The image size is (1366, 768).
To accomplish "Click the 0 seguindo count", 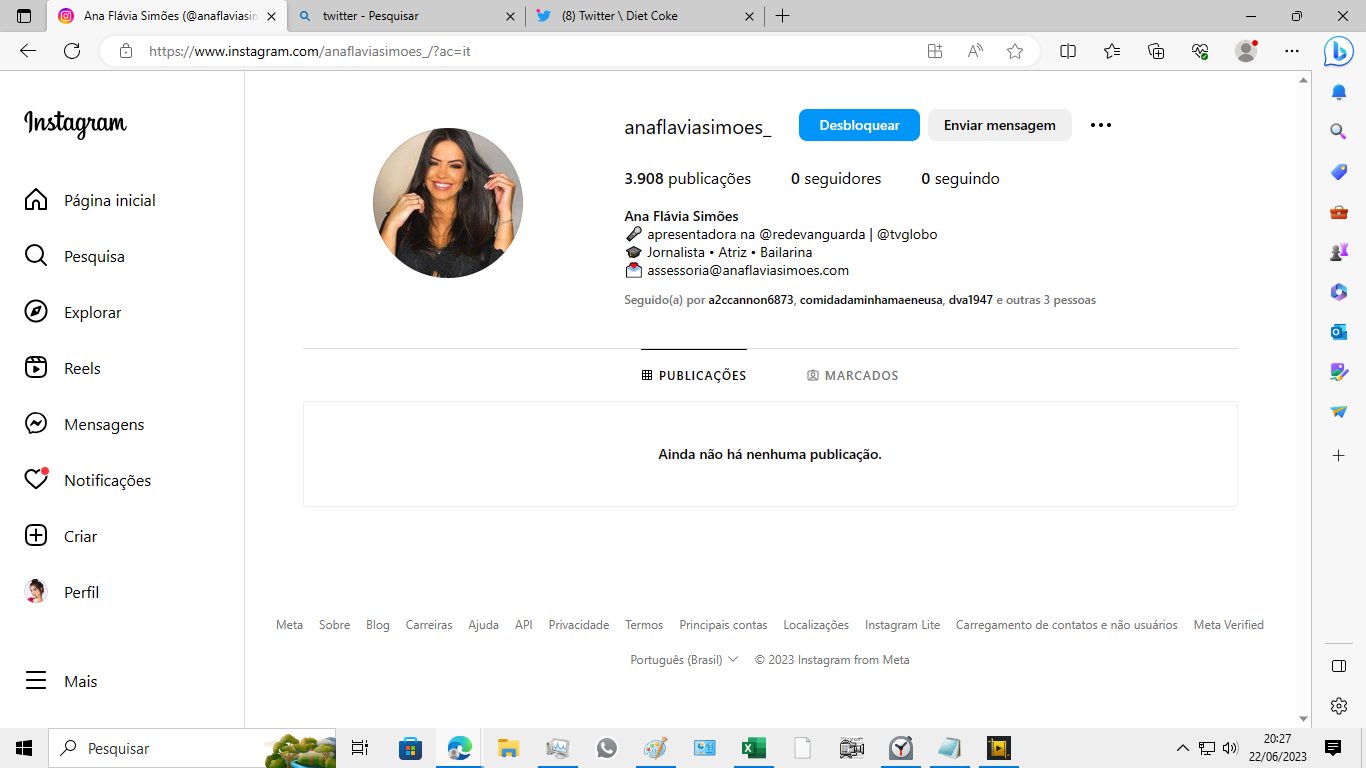I will click(960, 179).
